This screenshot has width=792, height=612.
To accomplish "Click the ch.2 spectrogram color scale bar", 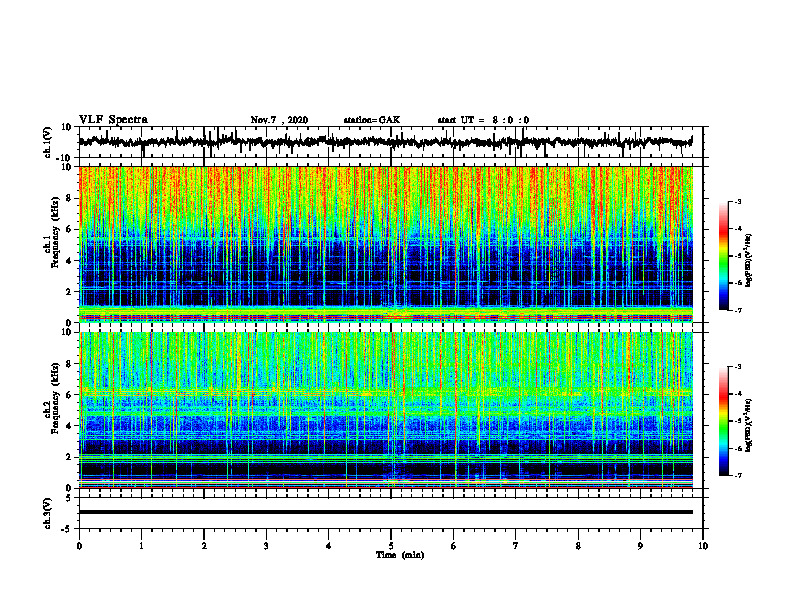I will [723, 421].
